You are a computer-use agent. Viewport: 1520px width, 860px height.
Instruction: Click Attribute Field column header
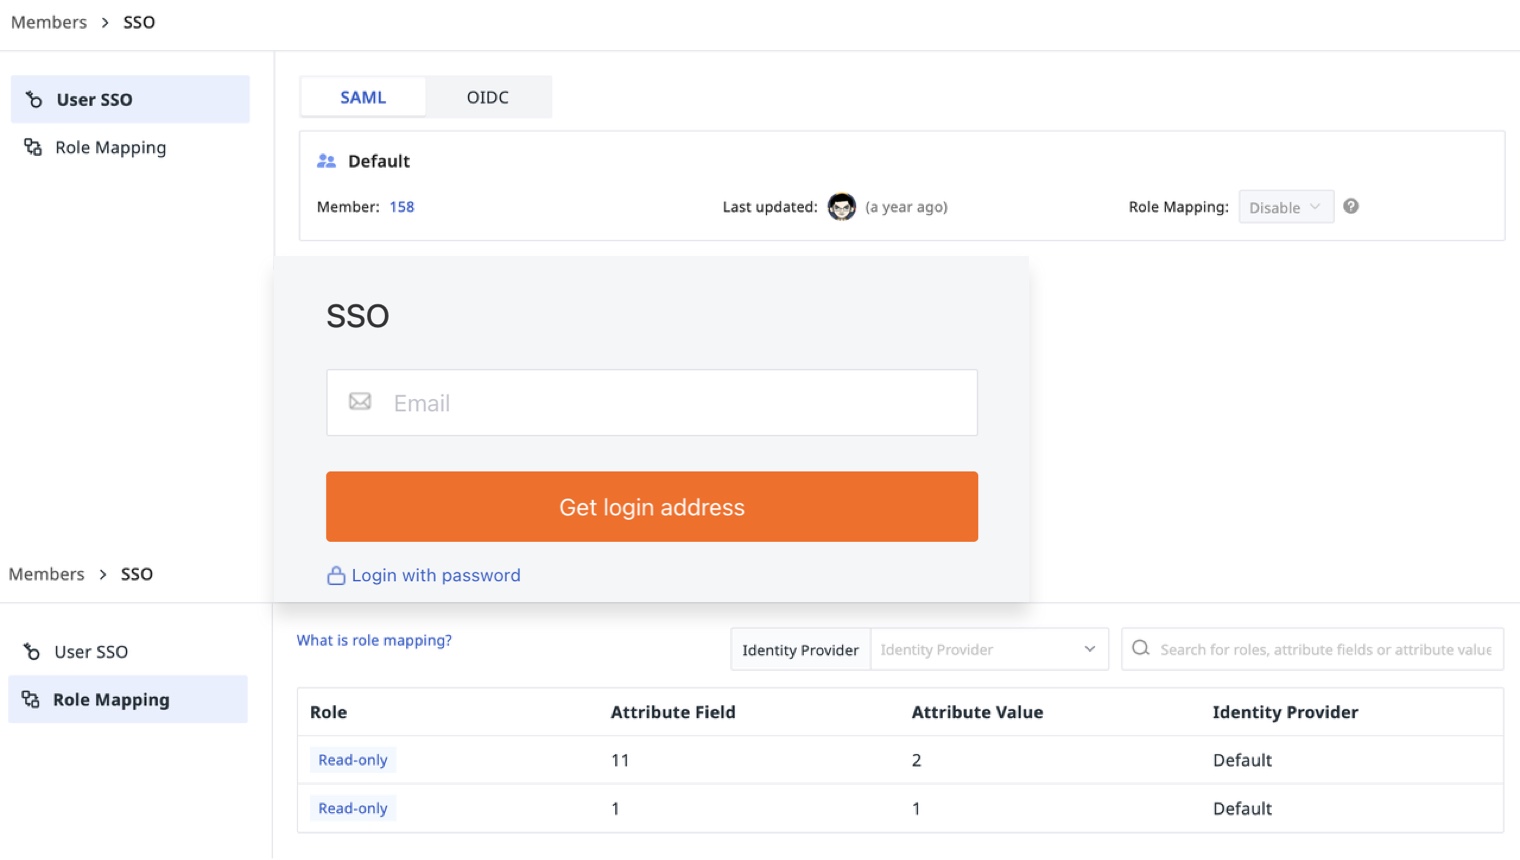673,712
